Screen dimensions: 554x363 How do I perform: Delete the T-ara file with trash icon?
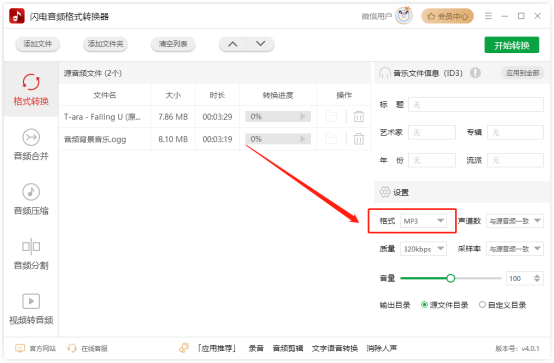(x=359, y=116)
